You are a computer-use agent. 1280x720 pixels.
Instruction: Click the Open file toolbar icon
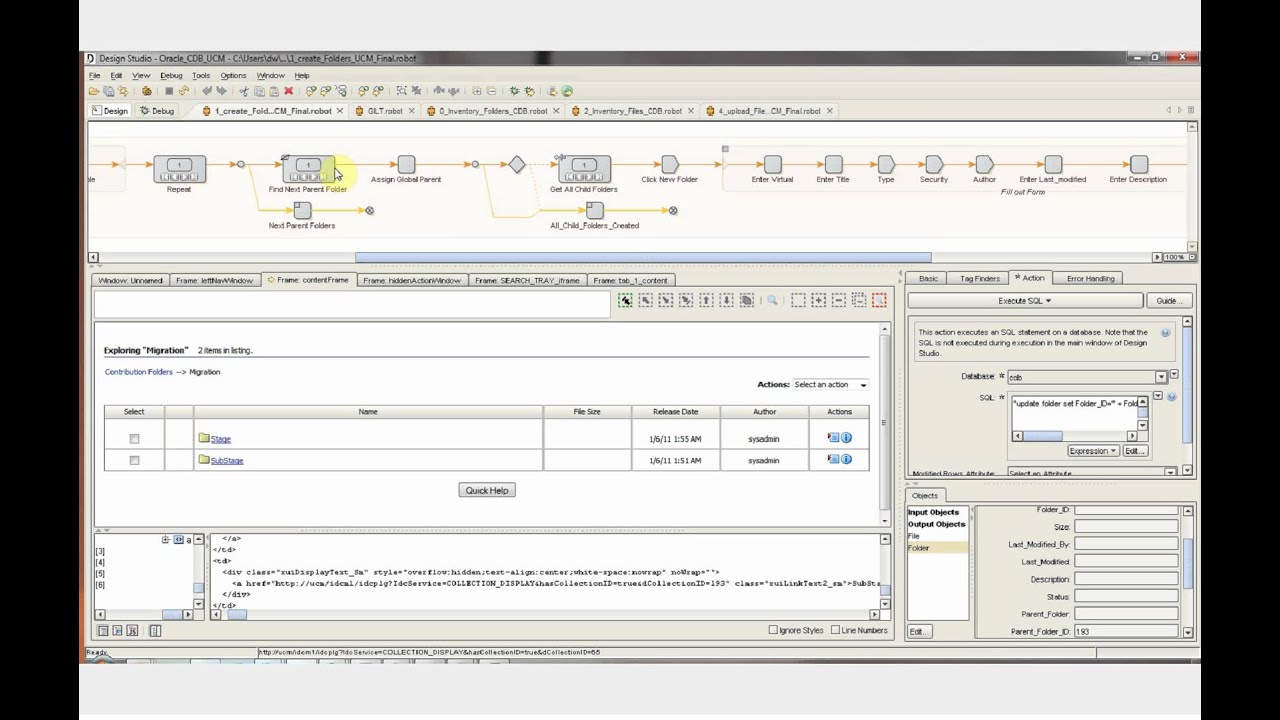click(x=93, y=91)
